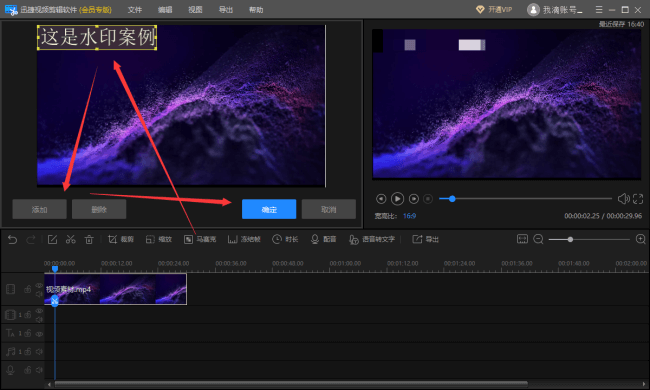
Task: Seek on the preview progress bar
Action: pyautogui.click(x=525, y=199)
